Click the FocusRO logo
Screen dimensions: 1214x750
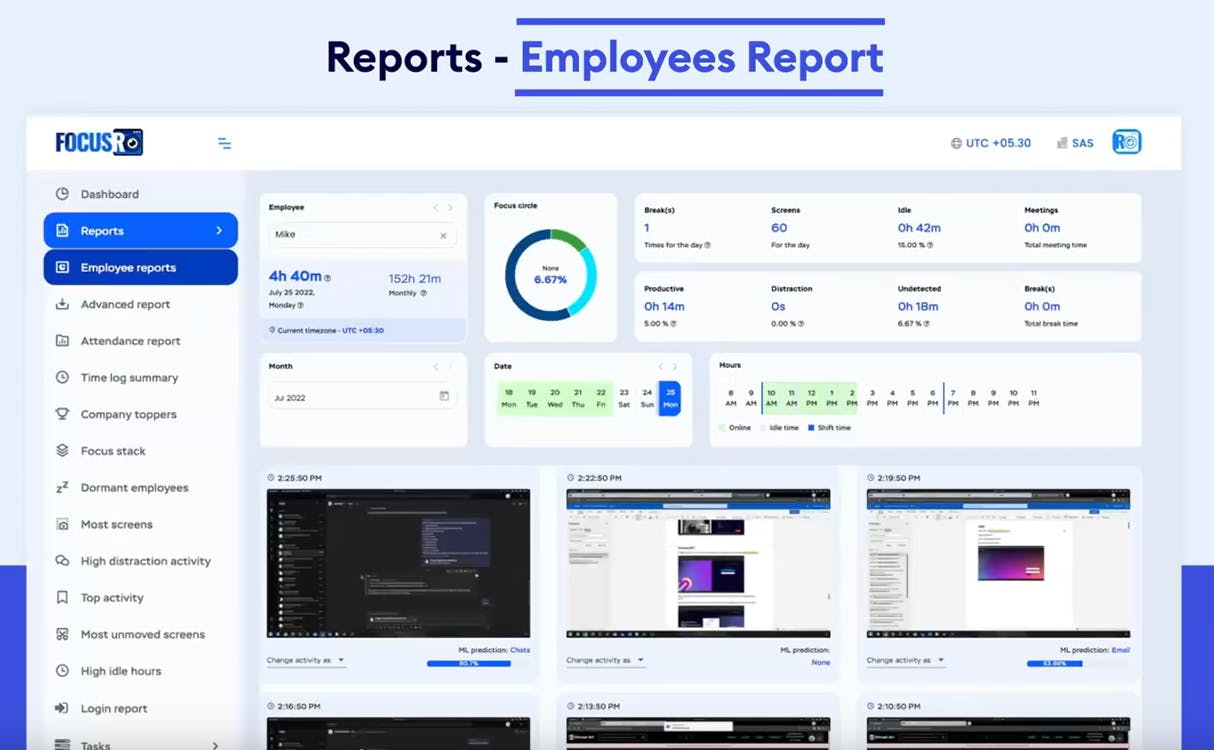pos(99,142)
